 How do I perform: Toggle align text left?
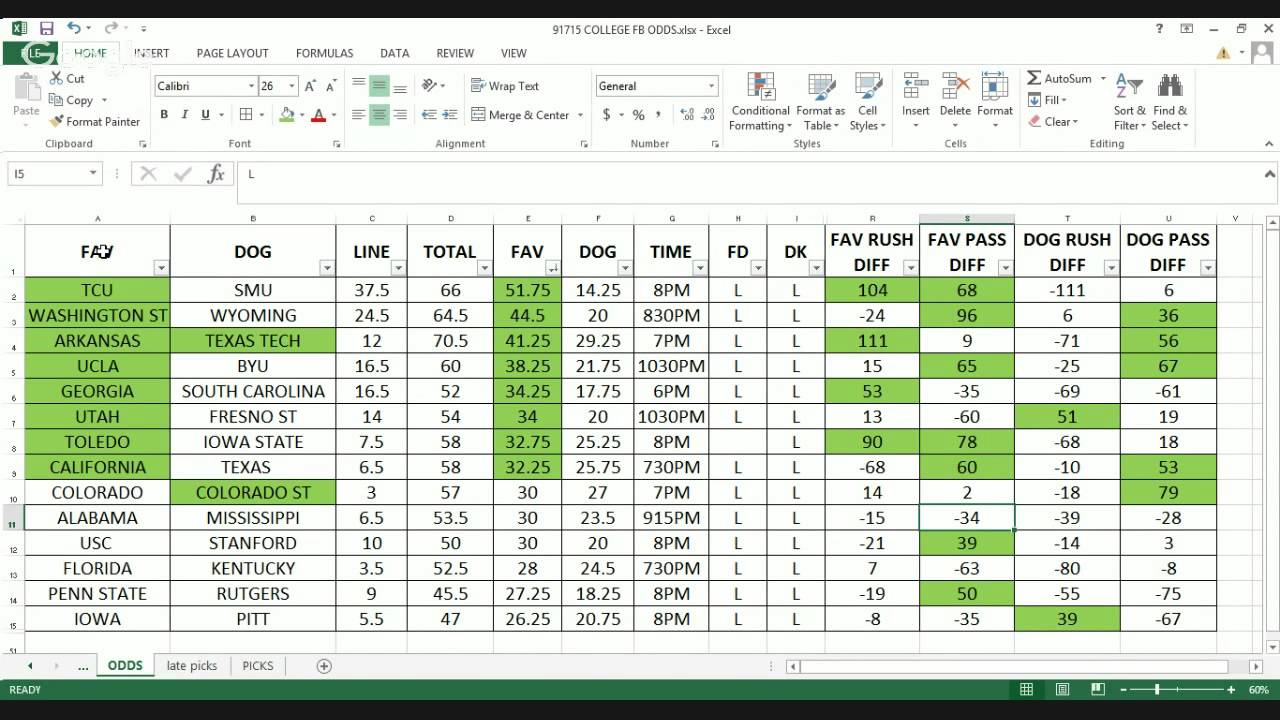(358, 115)
